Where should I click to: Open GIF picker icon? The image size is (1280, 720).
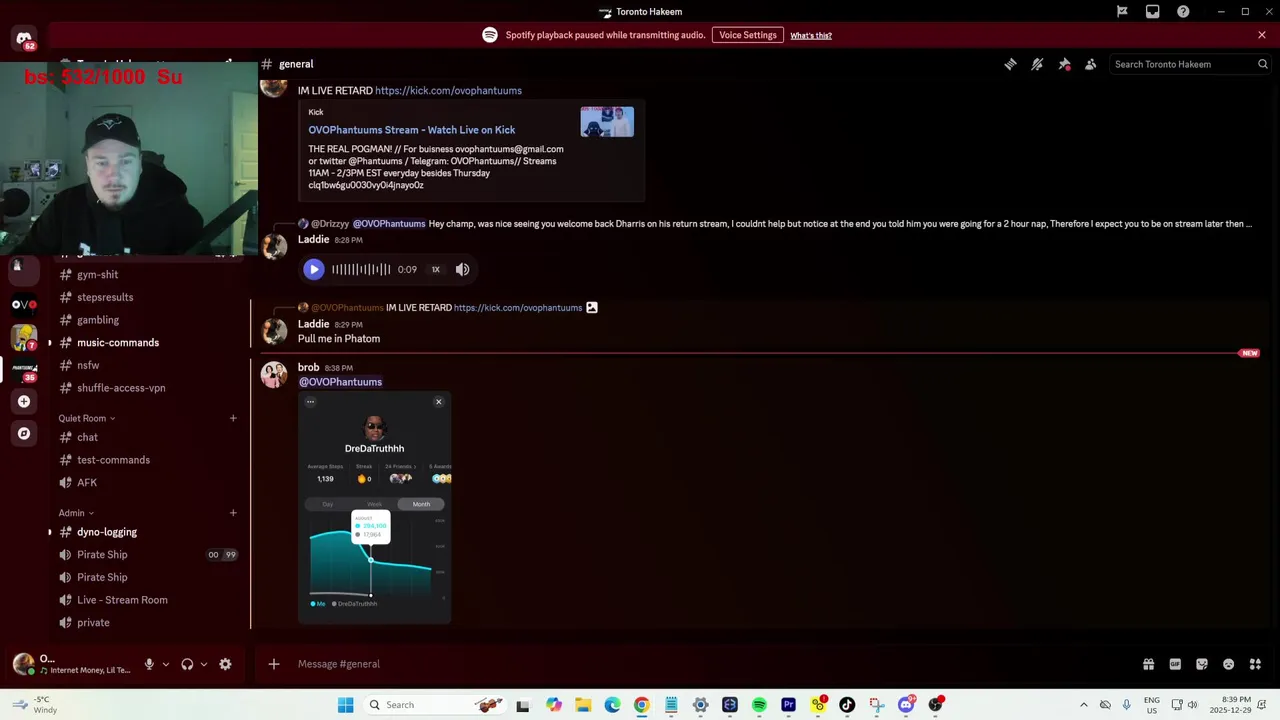pyautogui.click(x=1175, y=664)
